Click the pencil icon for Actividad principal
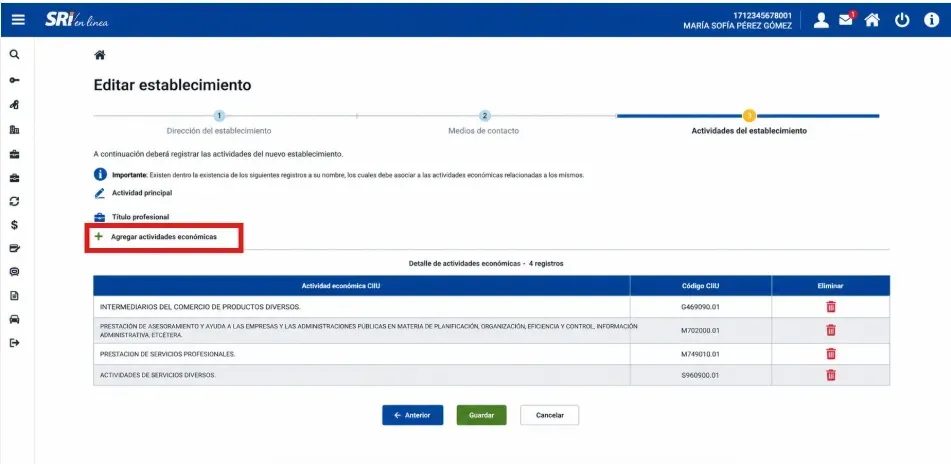The width and height of the screenshot is (951, 464). click(99, 193)
